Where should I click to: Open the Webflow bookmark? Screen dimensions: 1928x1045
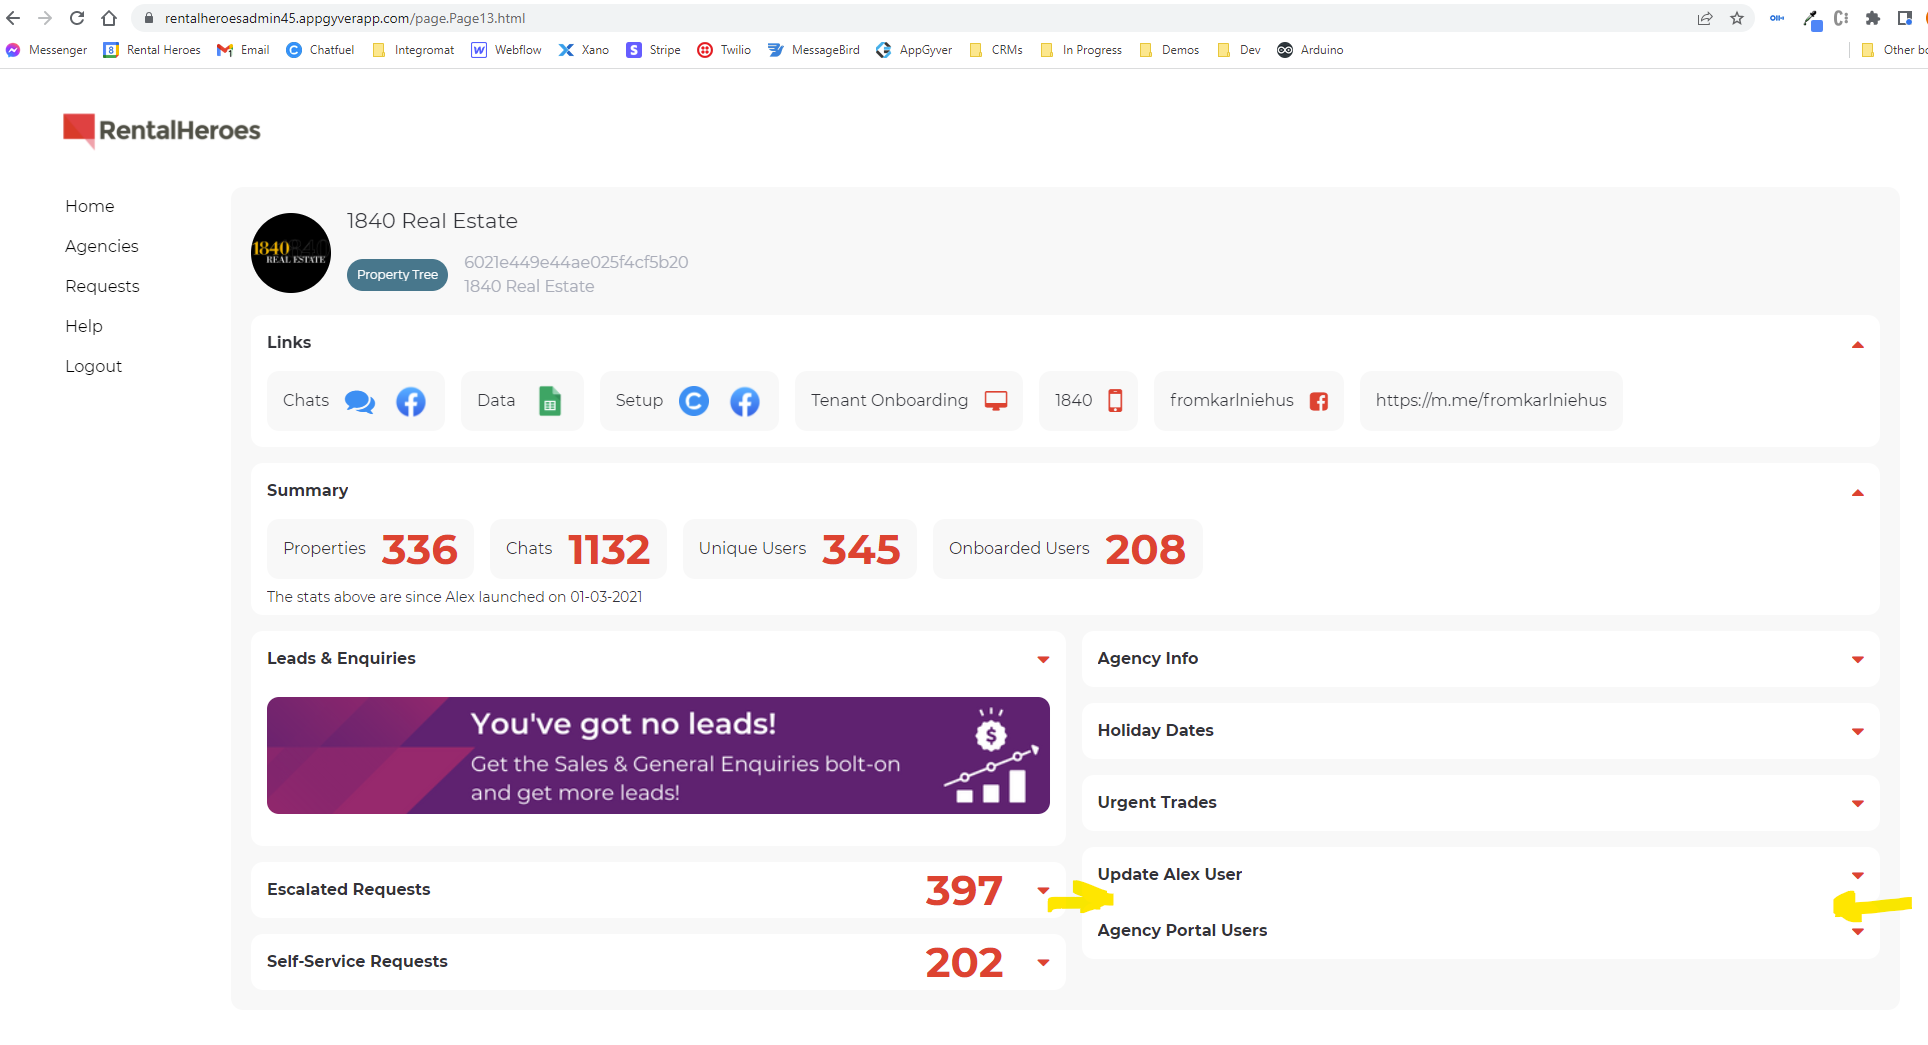[x=507, y=50]
